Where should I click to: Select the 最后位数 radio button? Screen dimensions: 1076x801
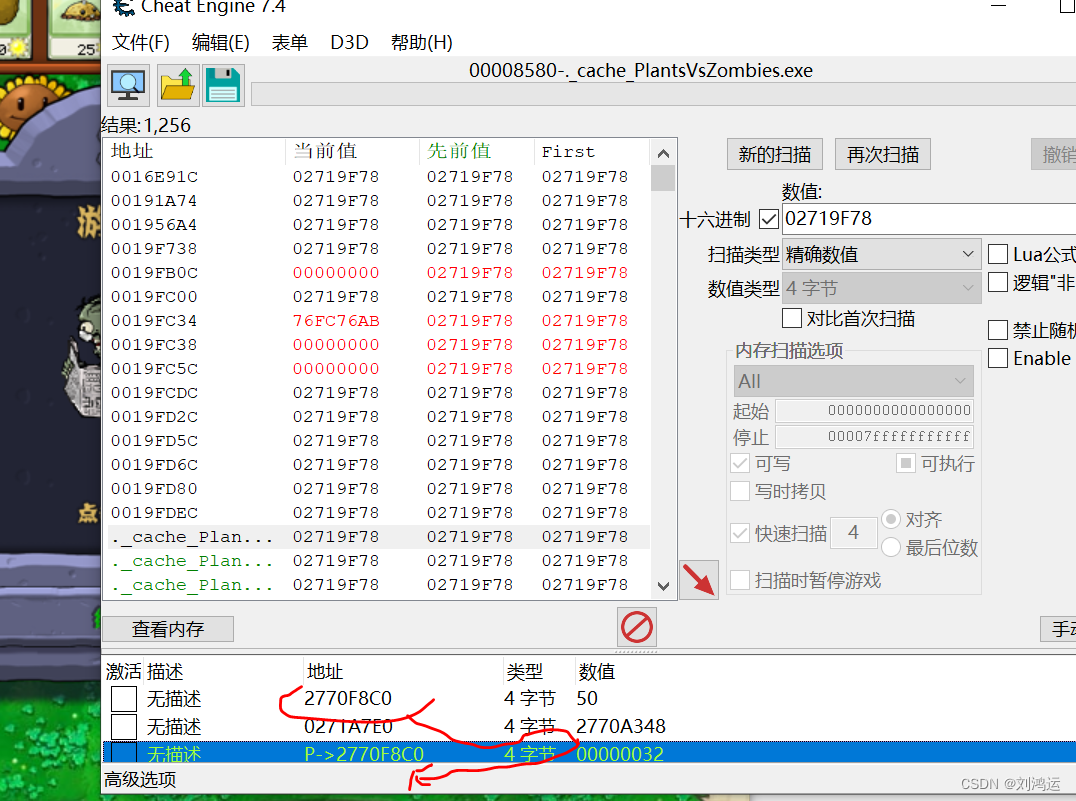coord(891,547)
